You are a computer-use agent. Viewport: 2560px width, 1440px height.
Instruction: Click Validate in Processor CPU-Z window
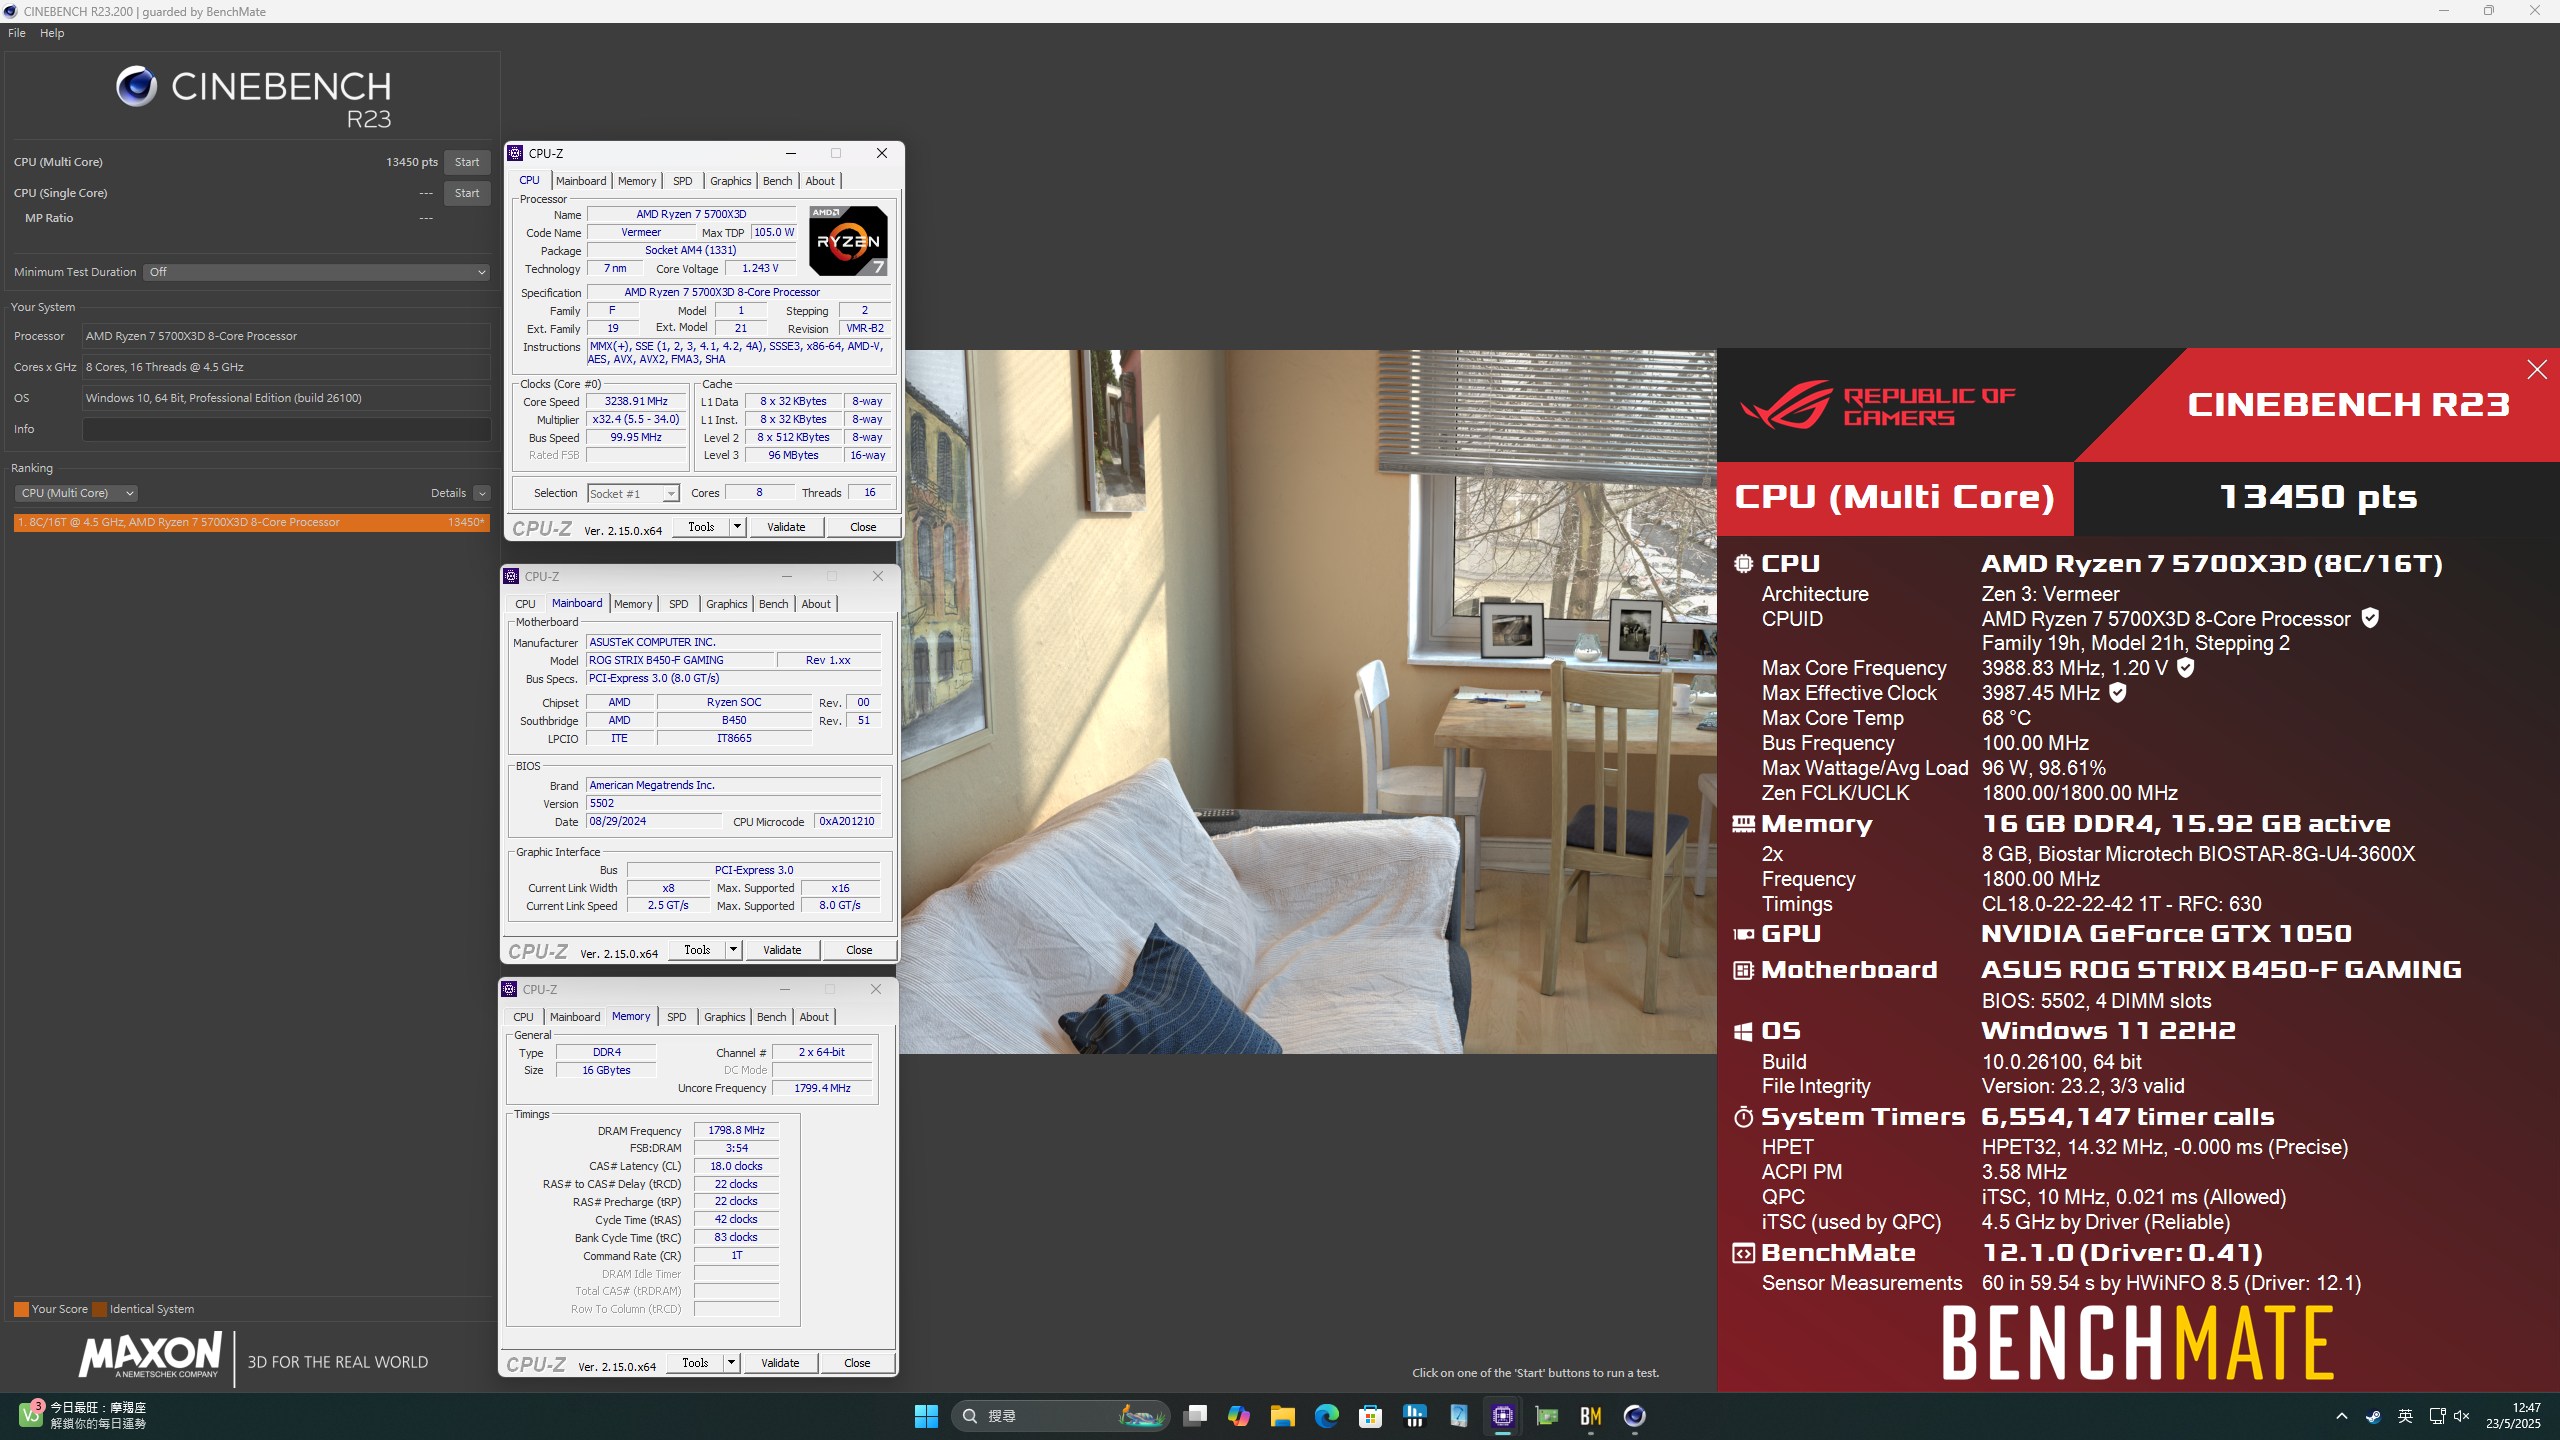point(786,527)
